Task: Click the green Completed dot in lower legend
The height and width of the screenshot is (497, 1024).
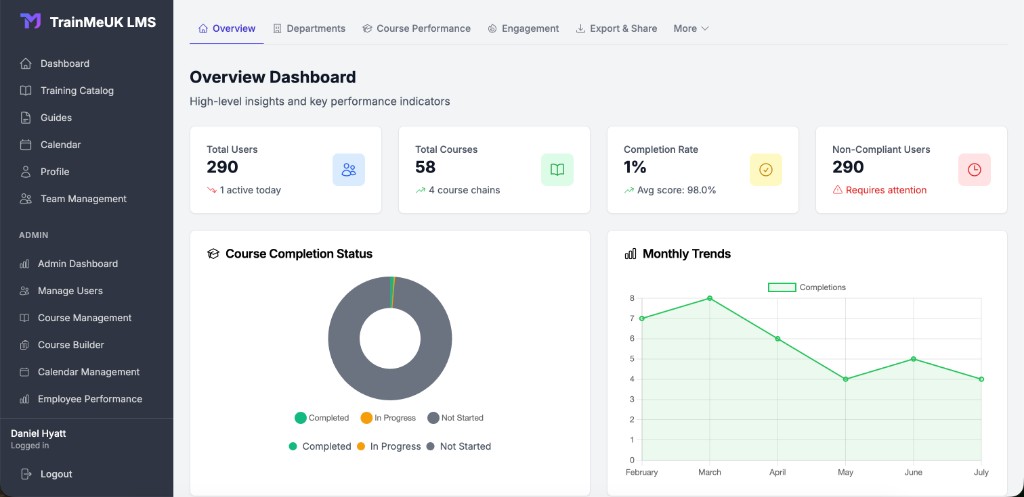Action: 293,447
